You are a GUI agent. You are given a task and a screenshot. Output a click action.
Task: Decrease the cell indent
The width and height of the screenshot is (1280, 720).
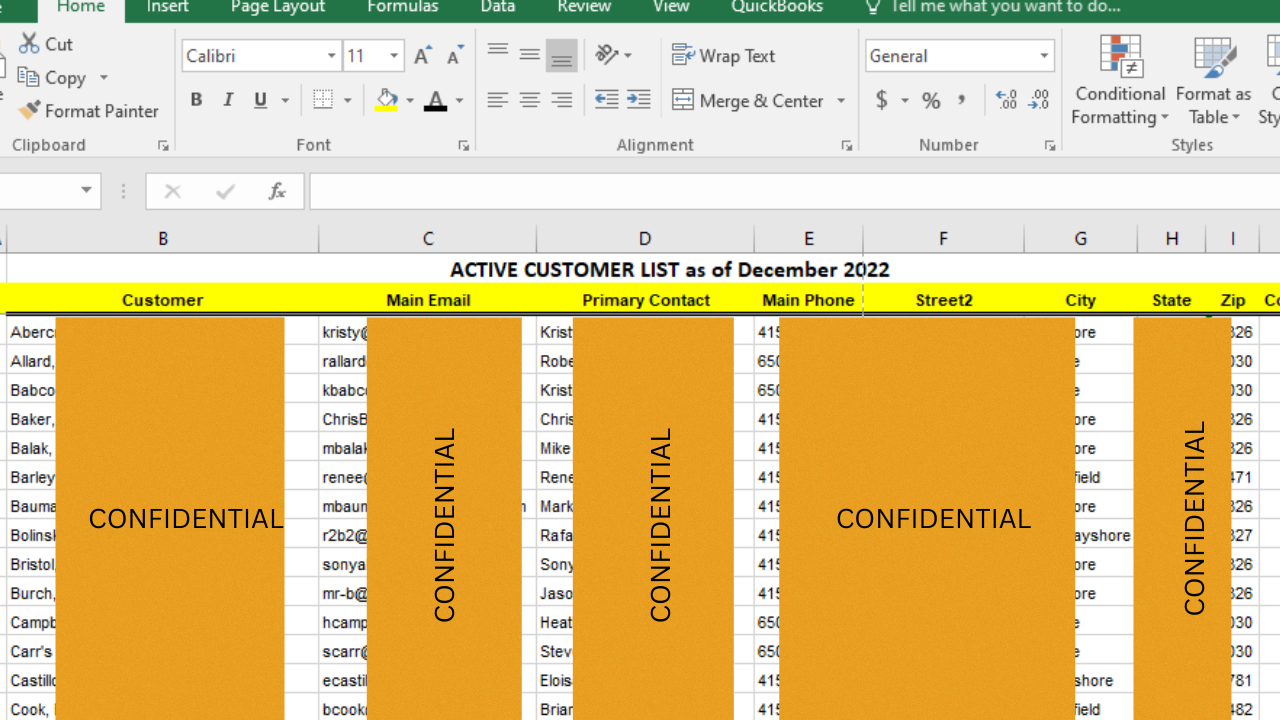coord(606,100)
